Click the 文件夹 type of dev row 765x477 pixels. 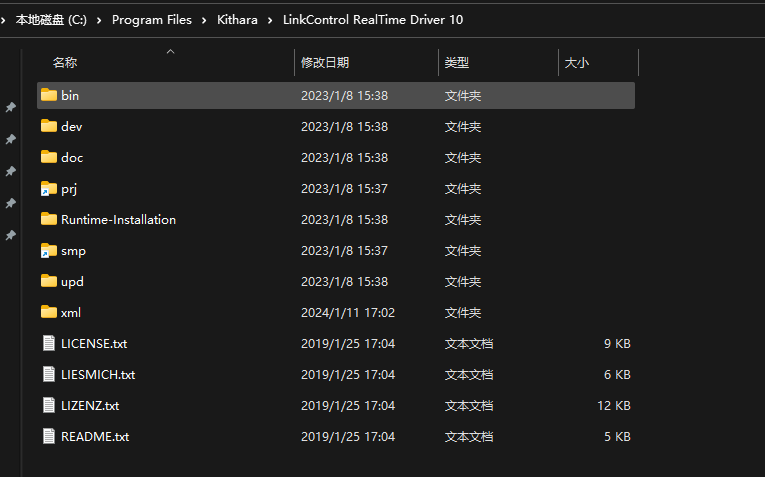(463, 127)
